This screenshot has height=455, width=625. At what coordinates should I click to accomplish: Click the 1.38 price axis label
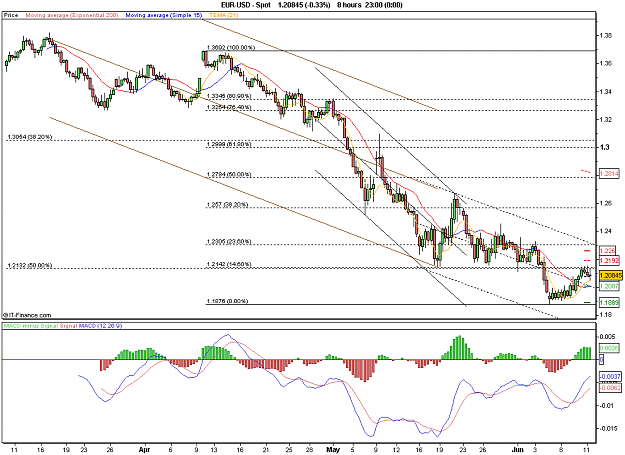pos(605,35)
